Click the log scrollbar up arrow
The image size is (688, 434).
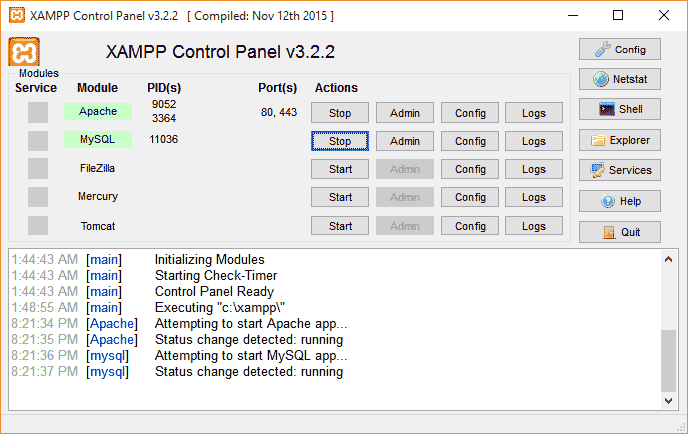point(668,259)
